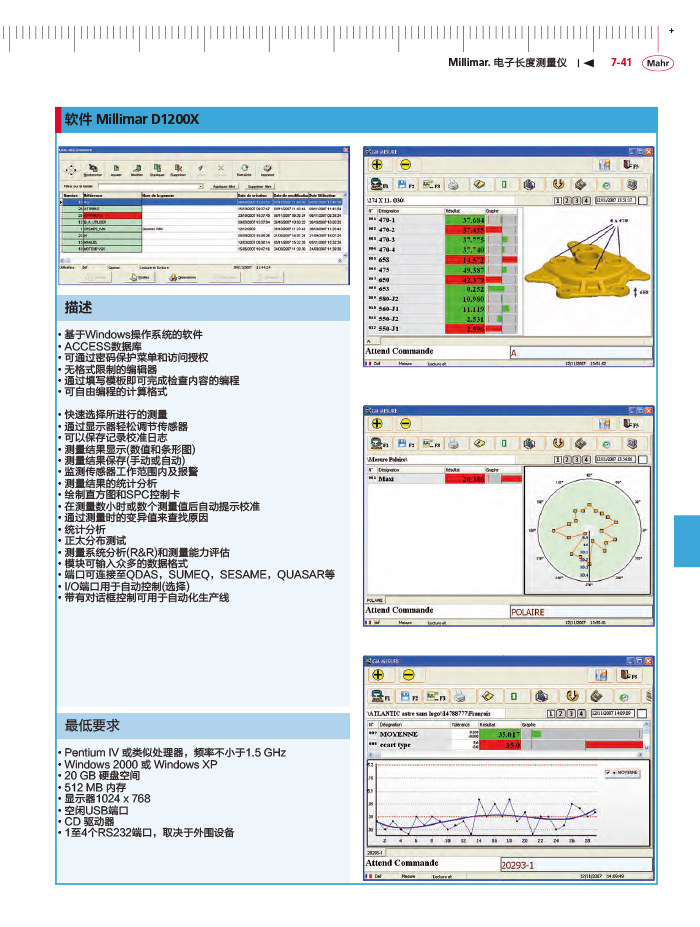Click F5 exit-door icon in part-measurement window
Screen dimensions: 700x927
coord(629,164)
